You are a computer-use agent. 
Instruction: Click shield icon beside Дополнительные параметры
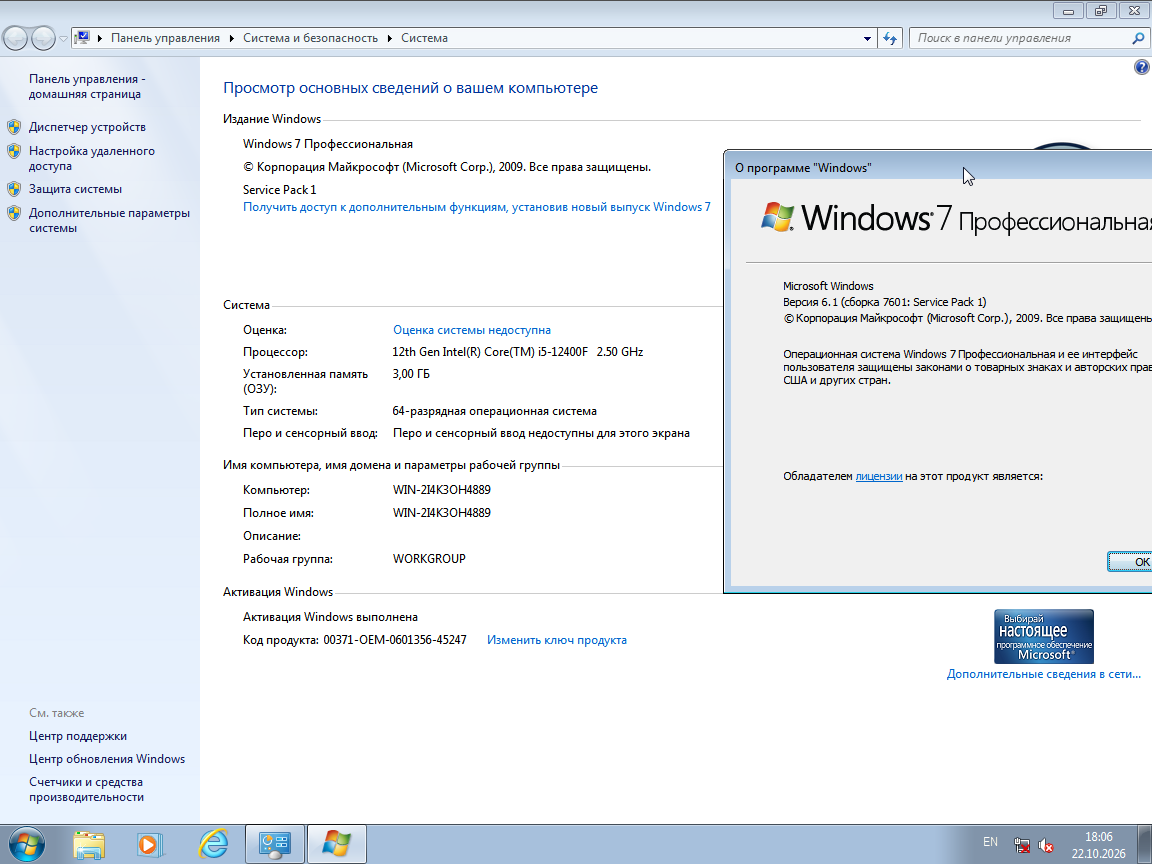14,214
